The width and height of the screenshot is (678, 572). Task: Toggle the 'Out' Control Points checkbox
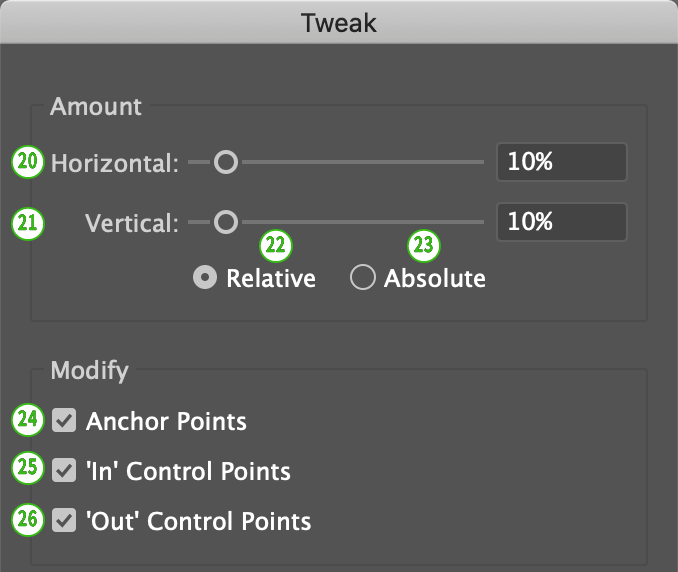(65, 521)
